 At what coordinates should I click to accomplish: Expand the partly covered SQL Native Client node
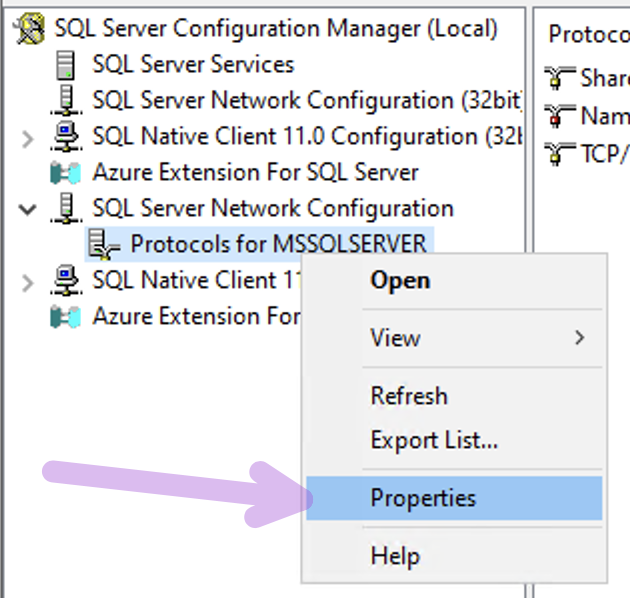(x=27, y=283)
